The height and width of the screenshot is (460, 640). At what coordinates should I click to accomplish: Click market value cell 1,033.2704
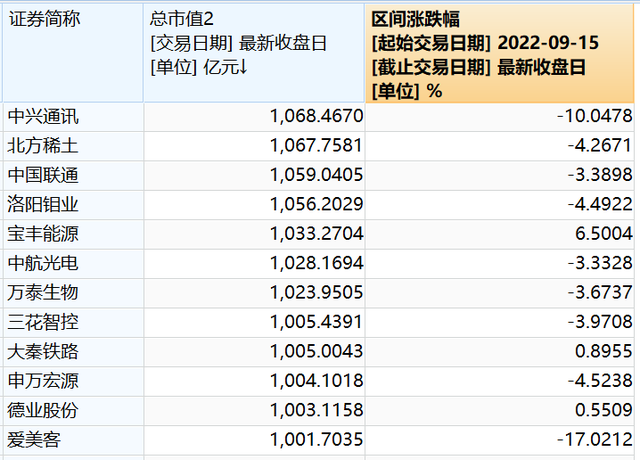[254, 234]
